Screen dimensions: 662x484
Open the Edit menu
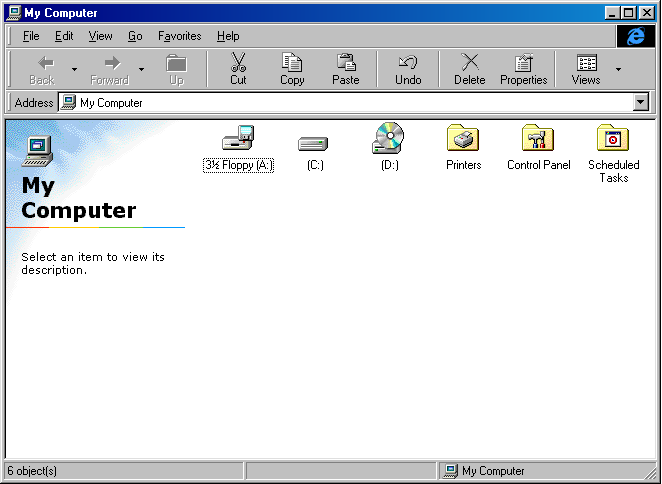(x=64, y=36)
